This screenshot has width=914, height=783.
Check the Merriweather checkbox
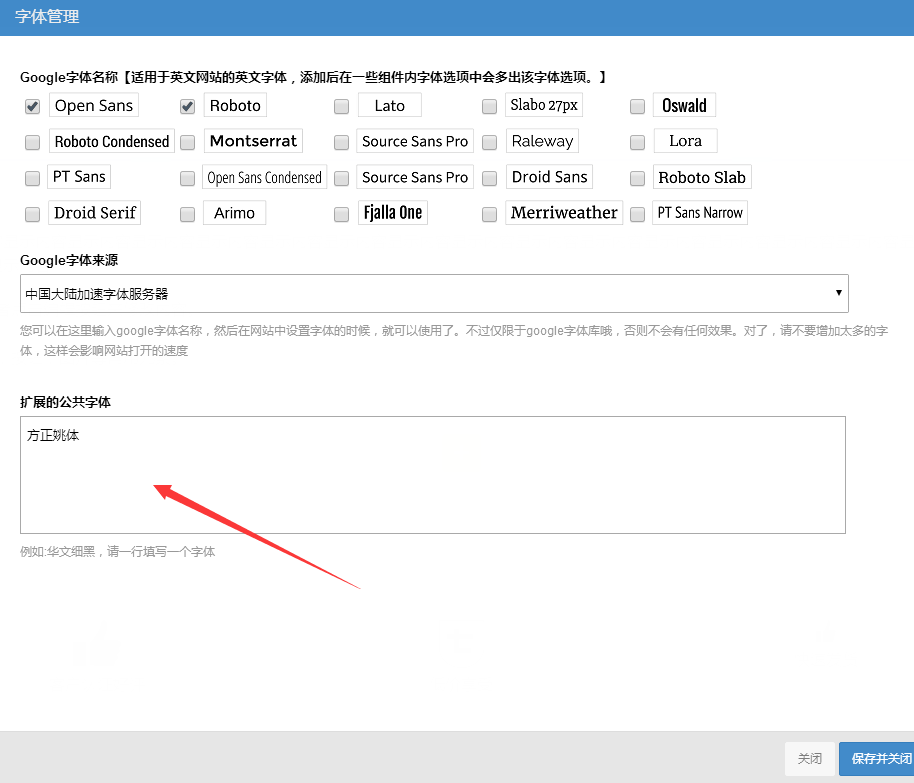click(x=489, y=214)
